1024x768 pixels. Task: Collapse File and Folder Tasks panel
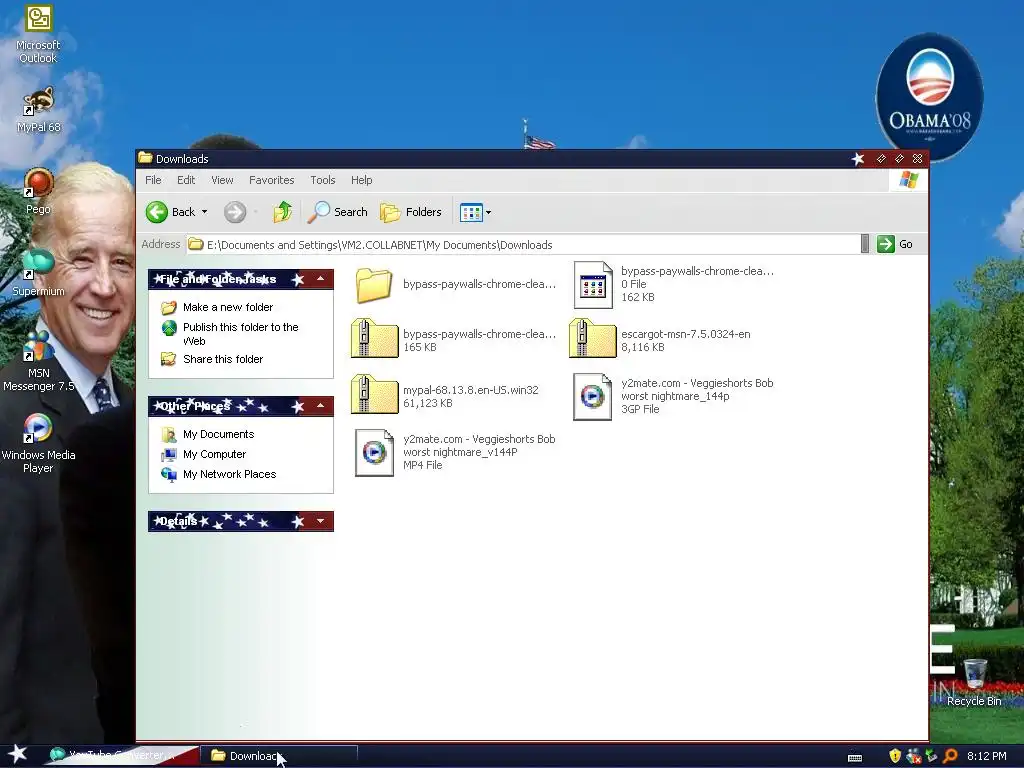tap(321, 279)
